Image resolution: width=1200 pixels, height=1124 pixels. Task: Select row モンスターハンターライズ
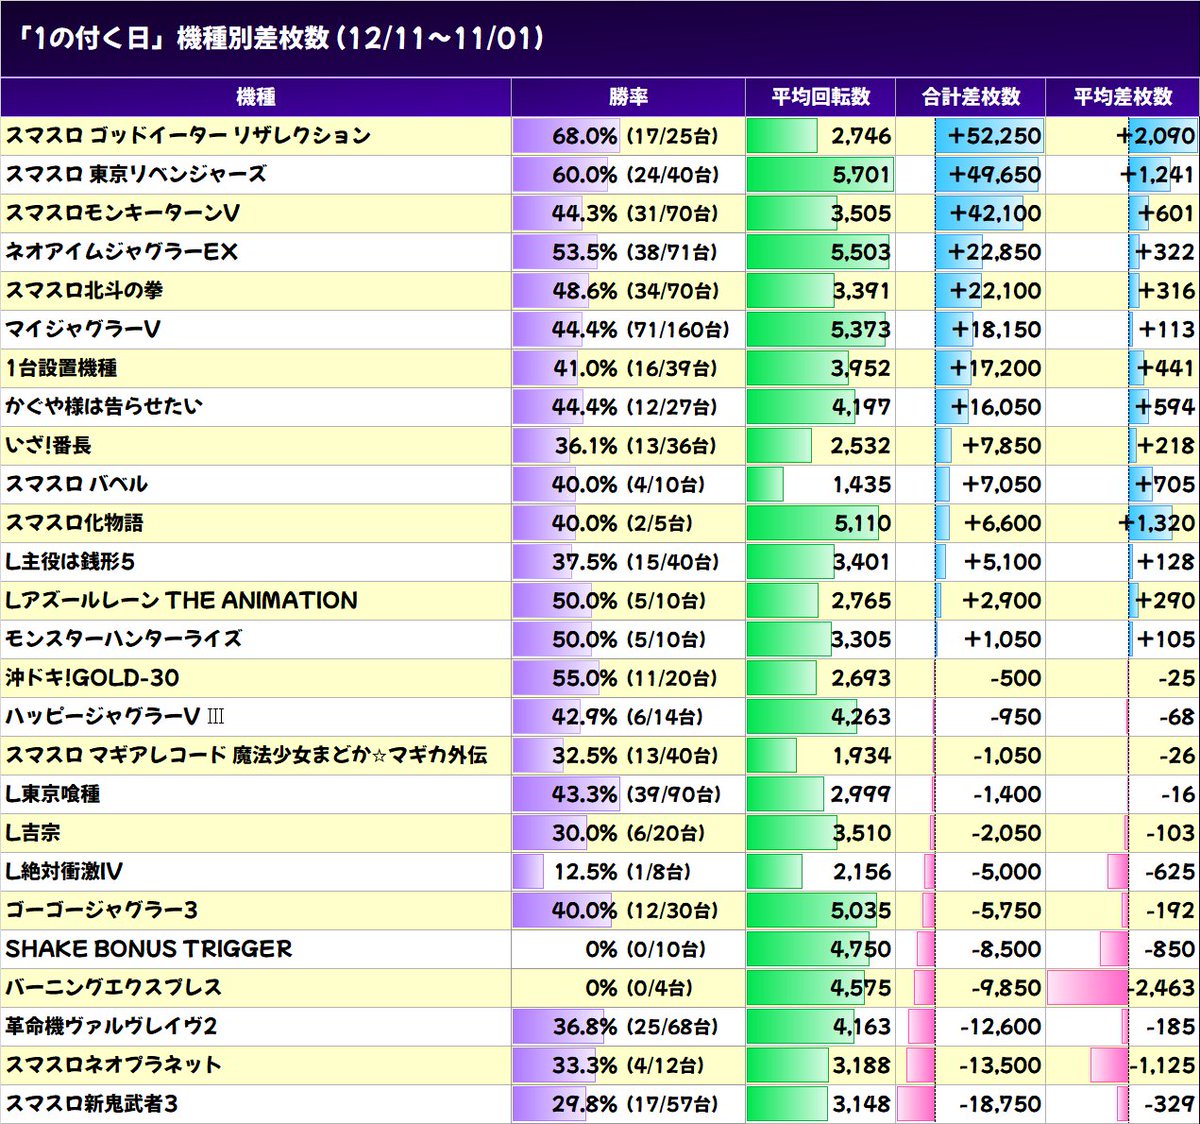click(x=600, y=640)
